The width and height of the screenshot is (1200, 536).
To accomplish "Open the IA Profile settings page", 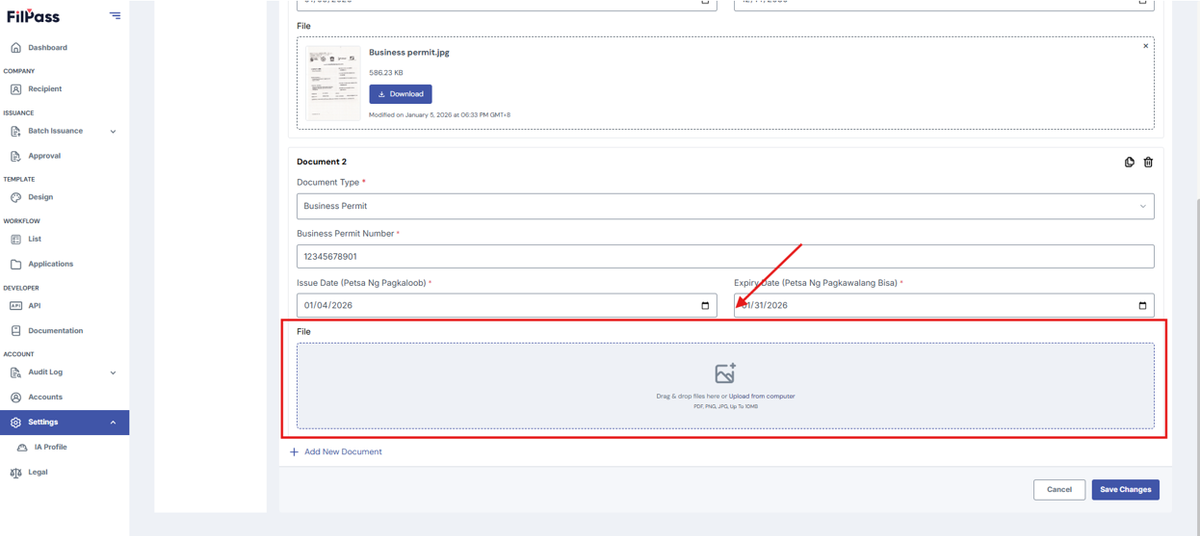I will coord(50,447).
